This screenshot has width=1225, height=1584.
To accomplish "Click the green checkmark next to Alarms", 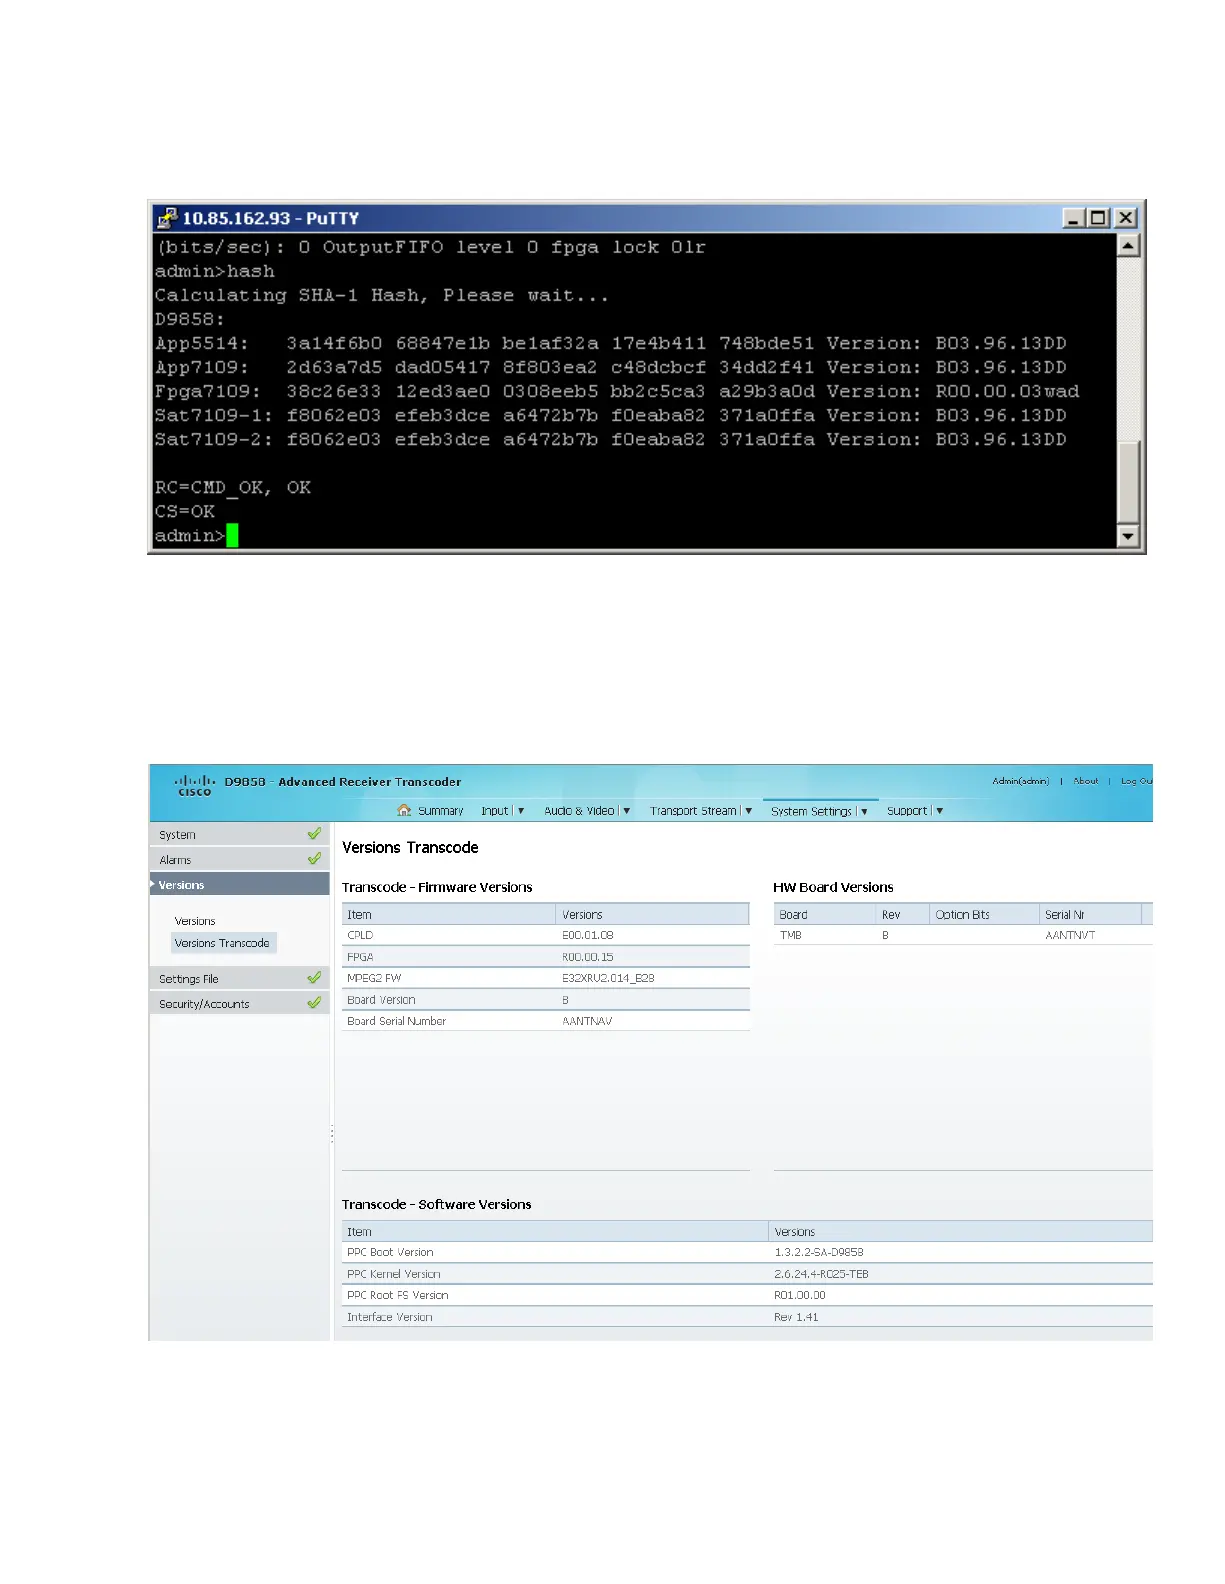I will pyautogui.click(x=314, y=858).
